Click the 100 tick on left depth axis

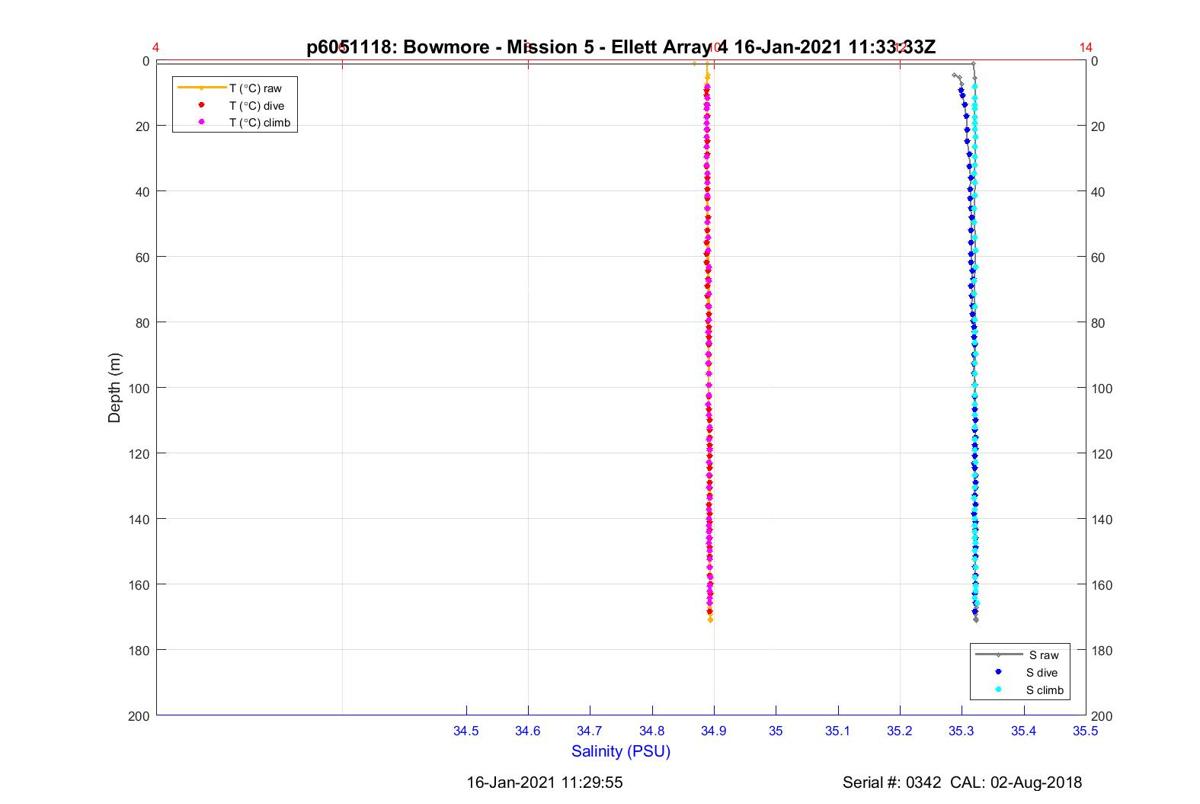click(137, 388)
